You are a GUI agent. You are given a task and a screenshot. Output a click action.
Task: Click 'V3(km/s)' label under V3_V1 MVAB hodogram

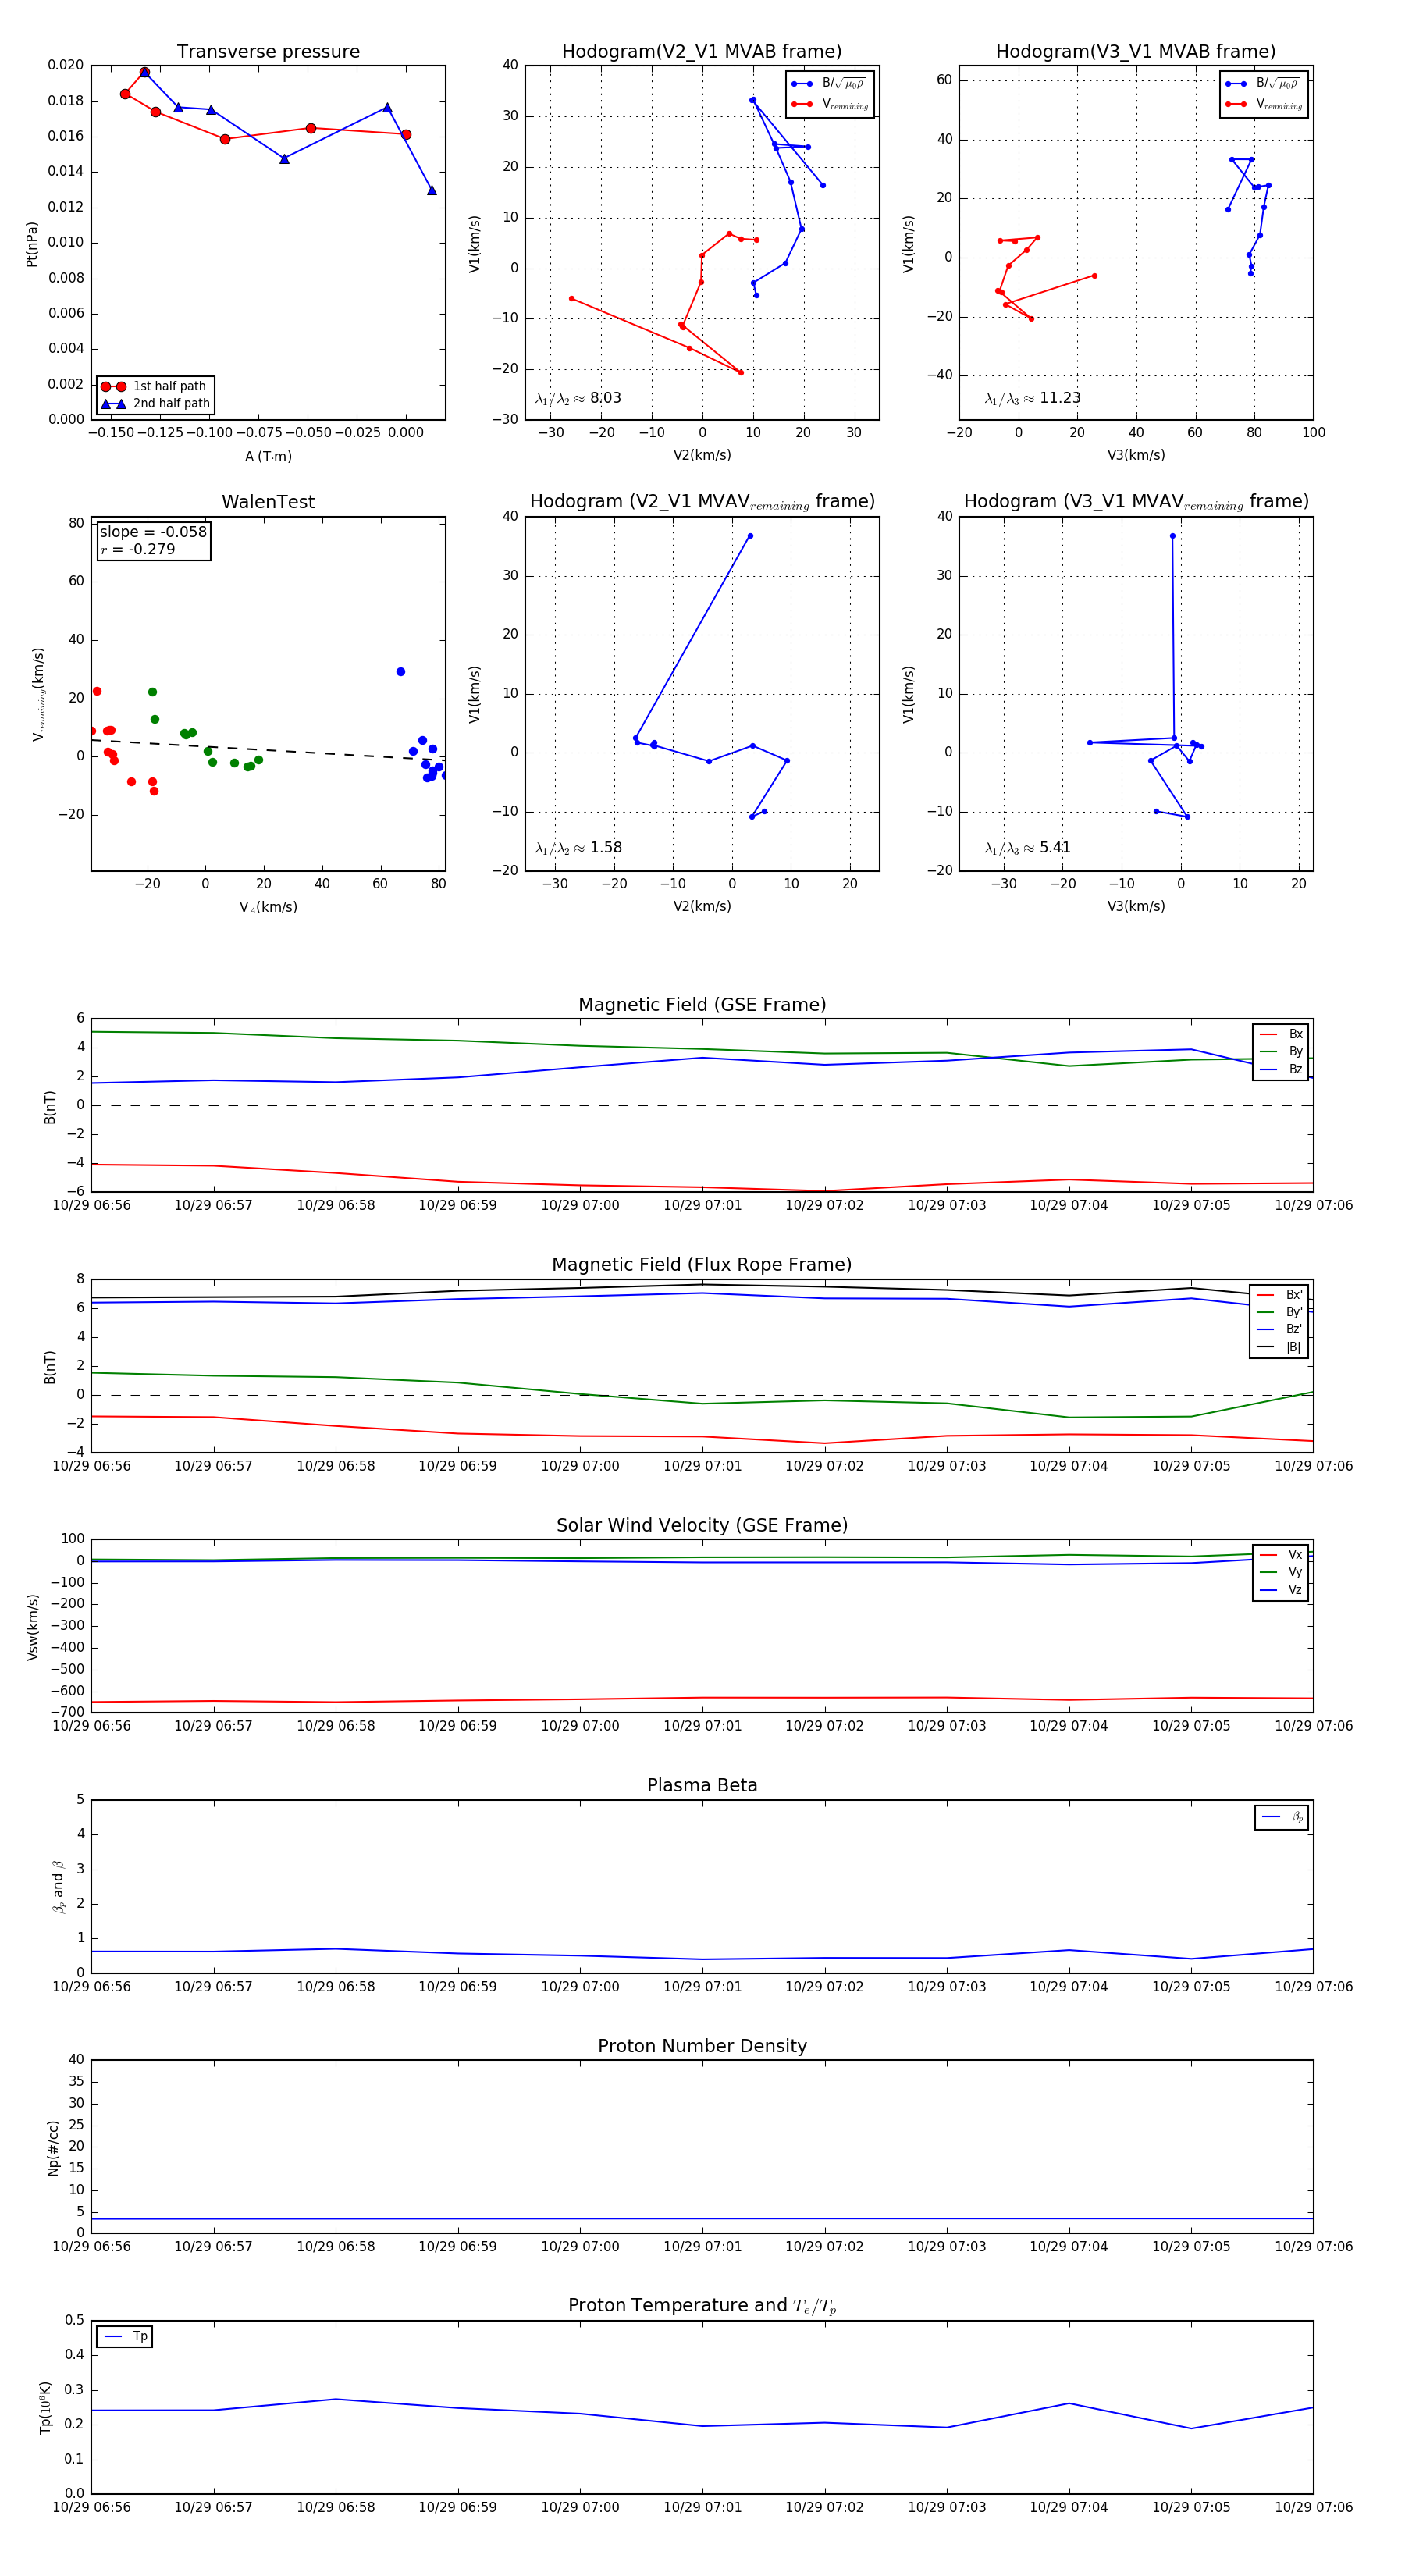(1136, 456)
